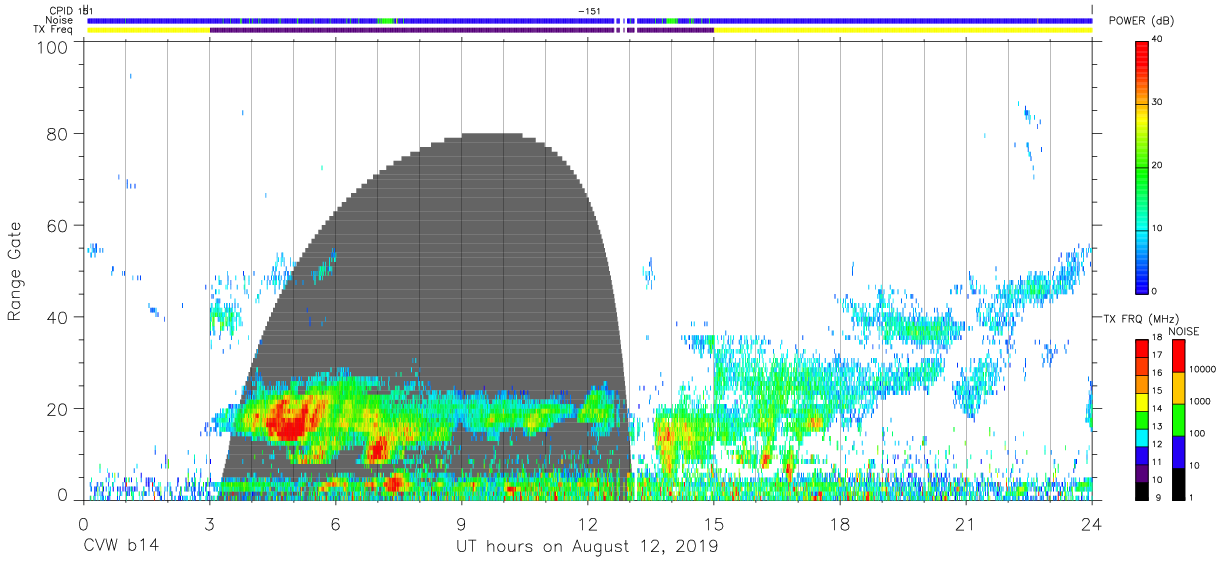1228x567 pixels.
Task: Click the 100 tick on the Range Gate axis
Action: tap(52, 47)
